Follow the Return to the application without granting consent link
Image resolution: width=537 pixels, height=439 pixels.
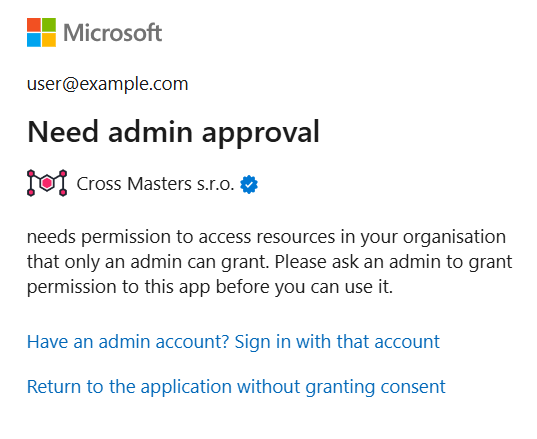[x=236, y=387]
